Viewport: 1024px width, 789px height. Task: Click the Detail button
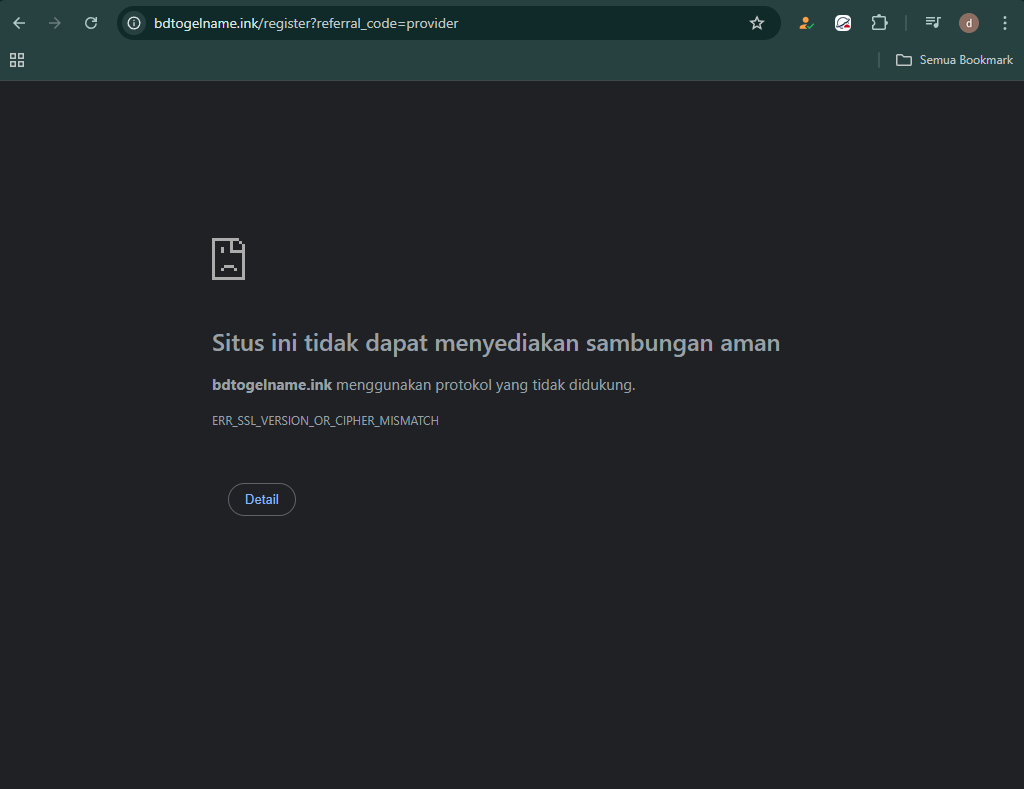[262, 500]
